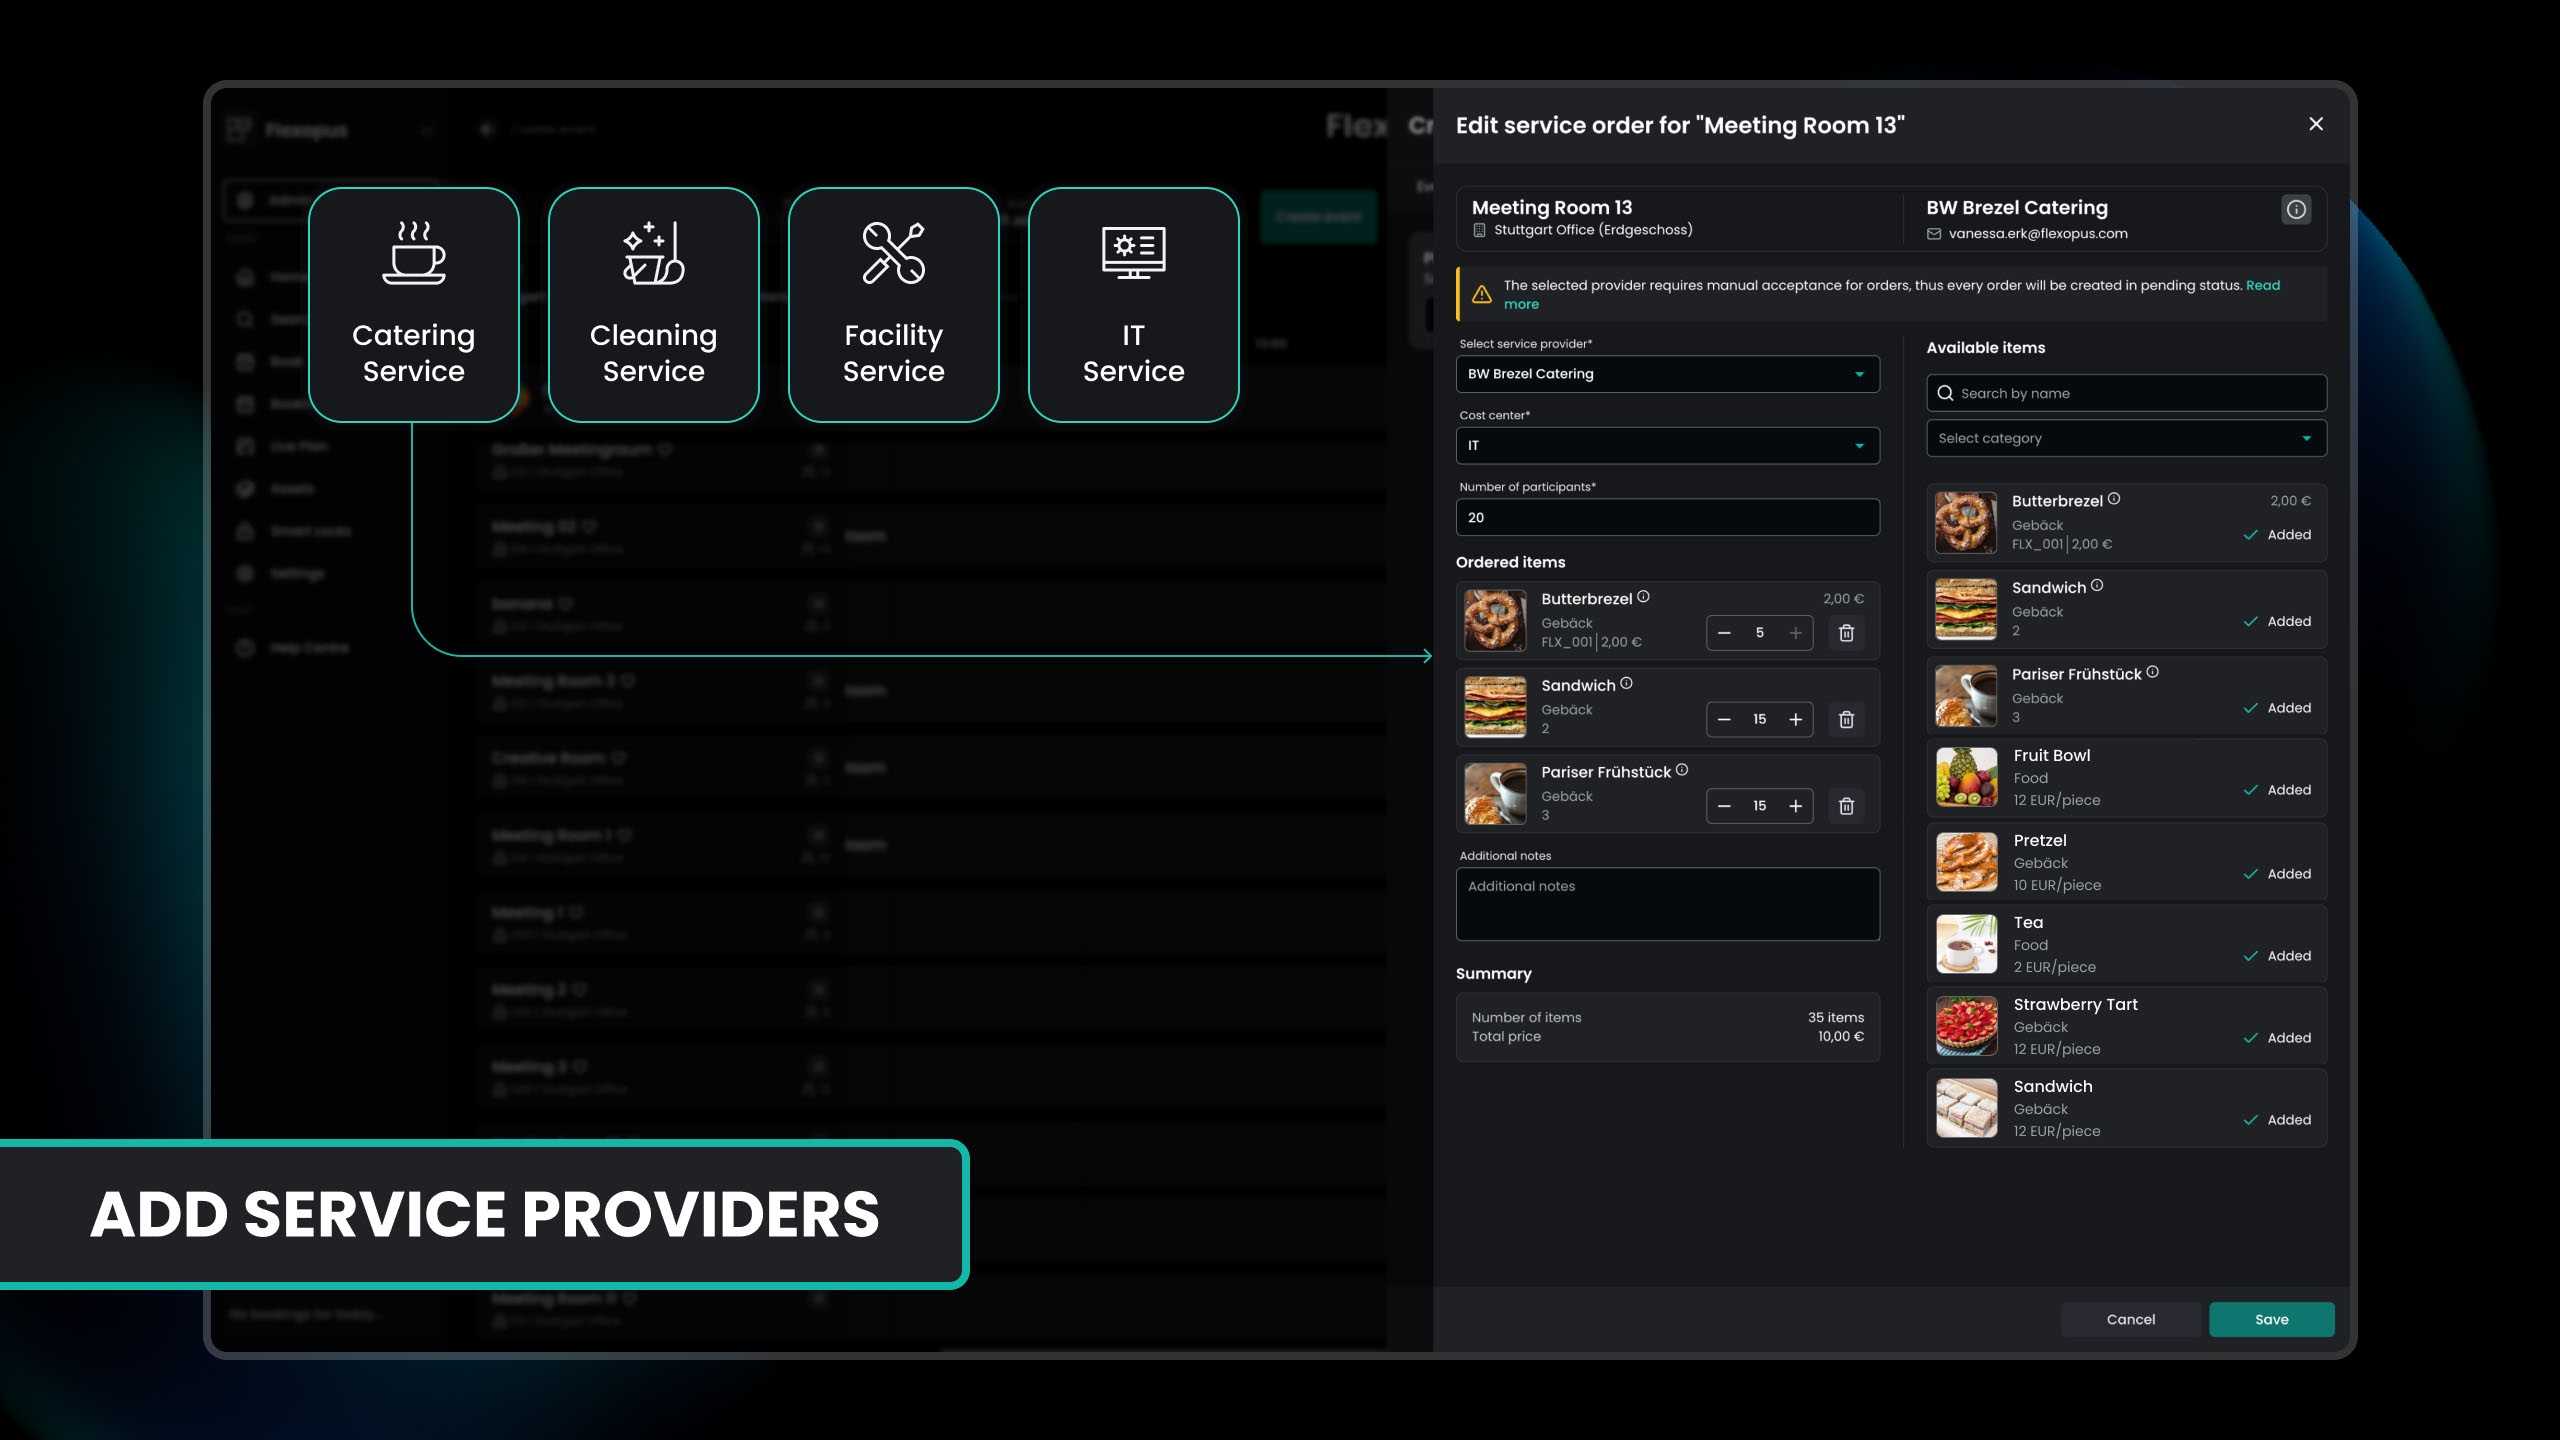This screenshot has width=2560, height=1440.
Task: Increase Sandwich quantity with plus button
Action: [x=1796, y=719]
